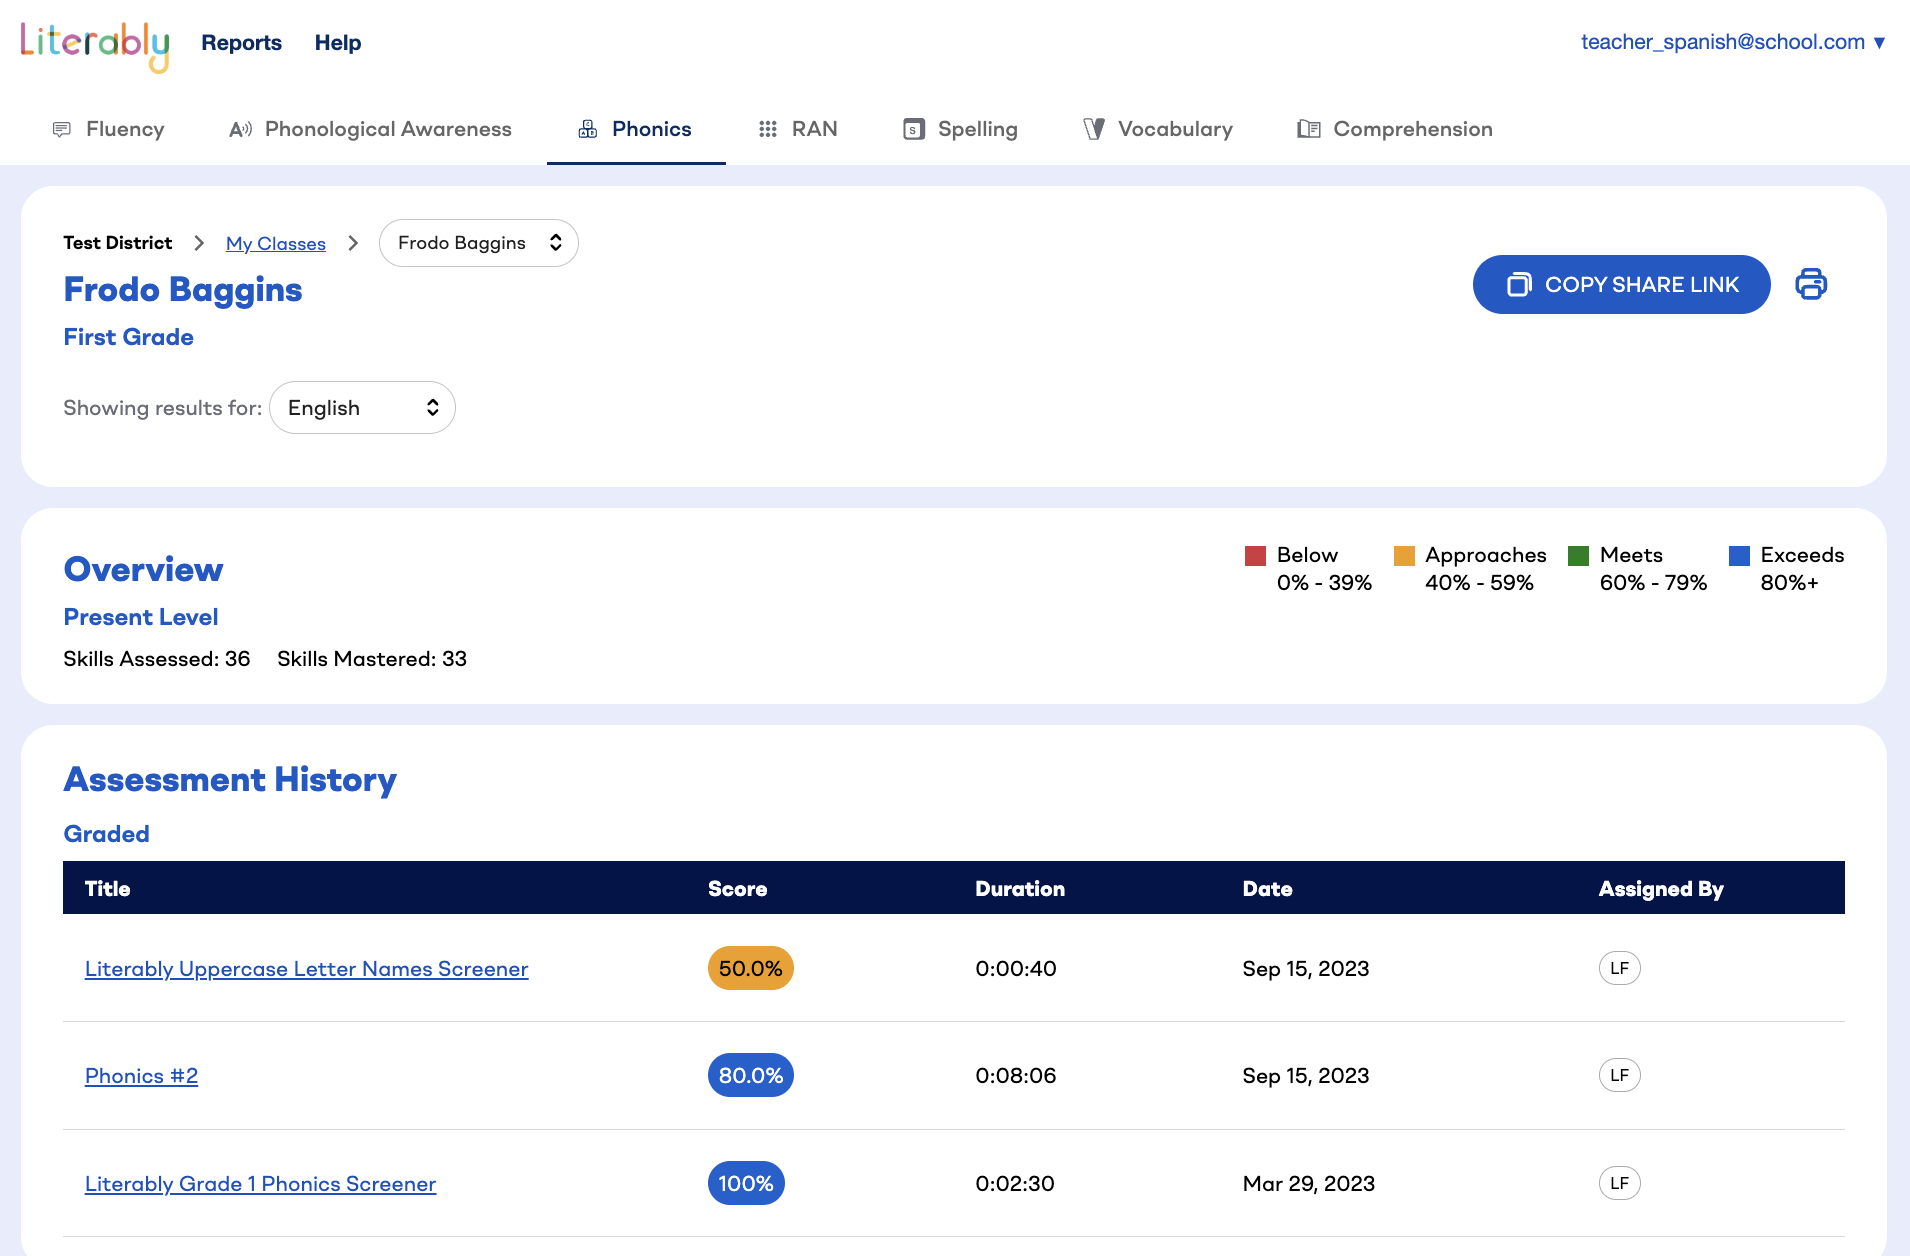1910x1256 pixels.
Task: Go to the Comprehension tab
Action: coord(1395,129)
